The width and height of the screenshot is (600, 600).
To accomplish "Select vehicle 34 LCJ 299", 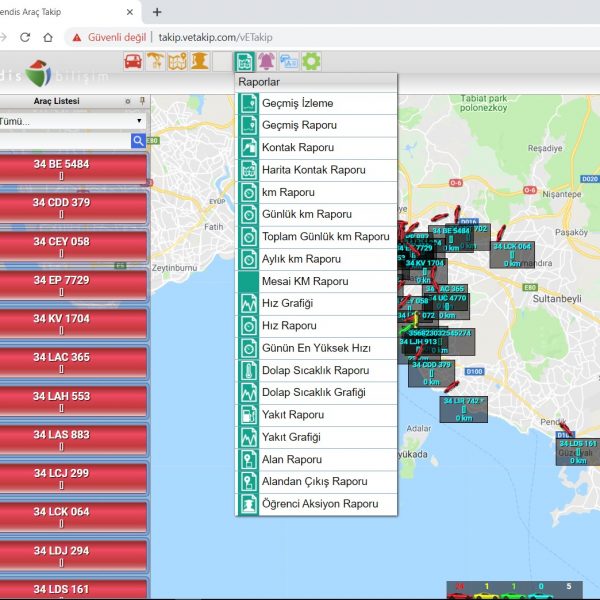I will pos(73,478).
